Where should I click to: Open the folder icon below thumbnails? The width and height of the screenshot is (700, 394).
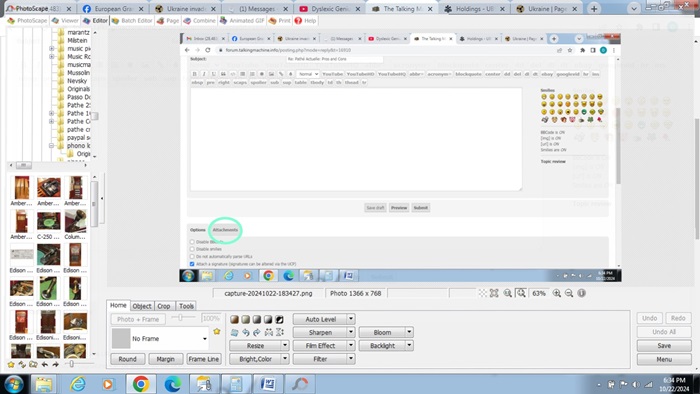coord(33,365)
